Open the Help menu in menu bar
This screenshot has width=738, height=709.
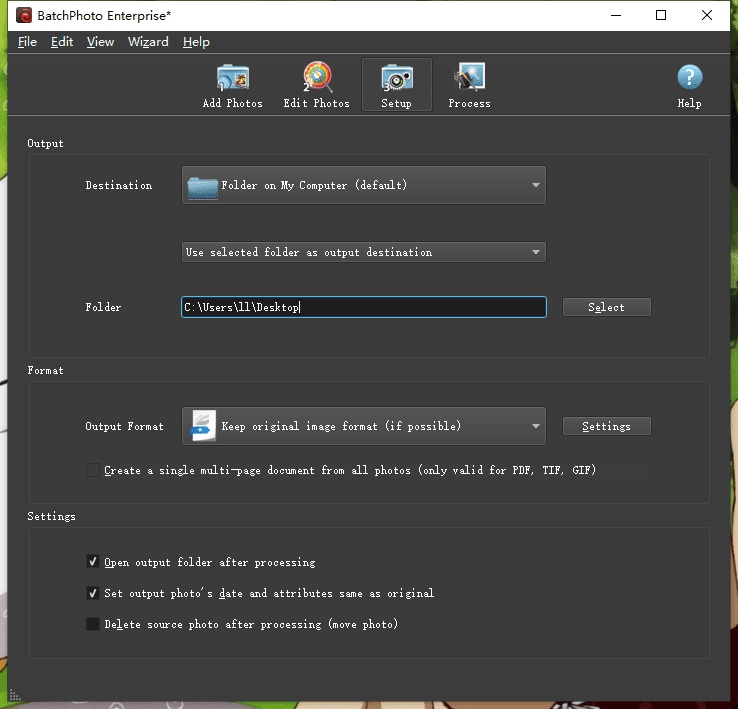pos(196,42)
